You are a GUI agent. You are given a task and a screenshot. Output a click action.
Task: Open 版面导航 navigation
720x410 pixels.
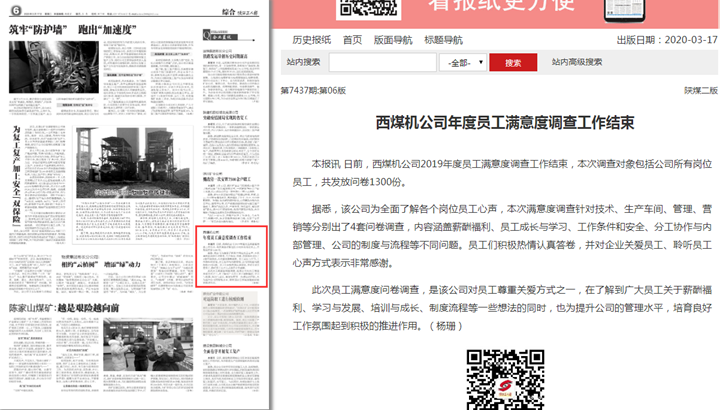point(392,40)
